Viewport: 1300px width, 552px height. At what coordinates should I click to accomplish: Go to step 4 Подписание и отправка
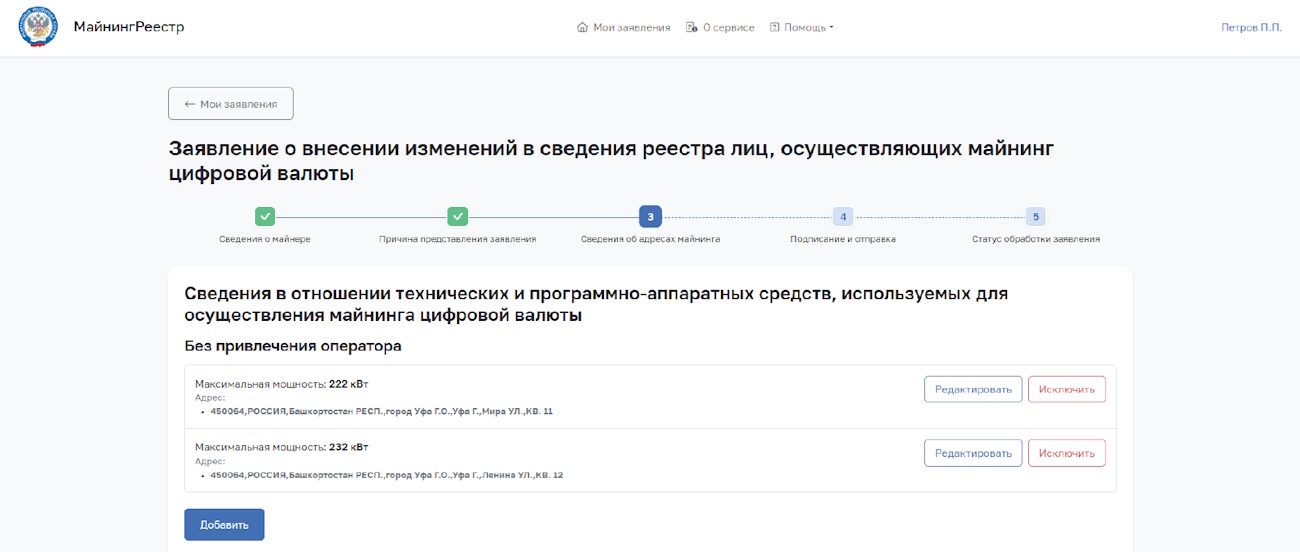[x=843, y=216]
